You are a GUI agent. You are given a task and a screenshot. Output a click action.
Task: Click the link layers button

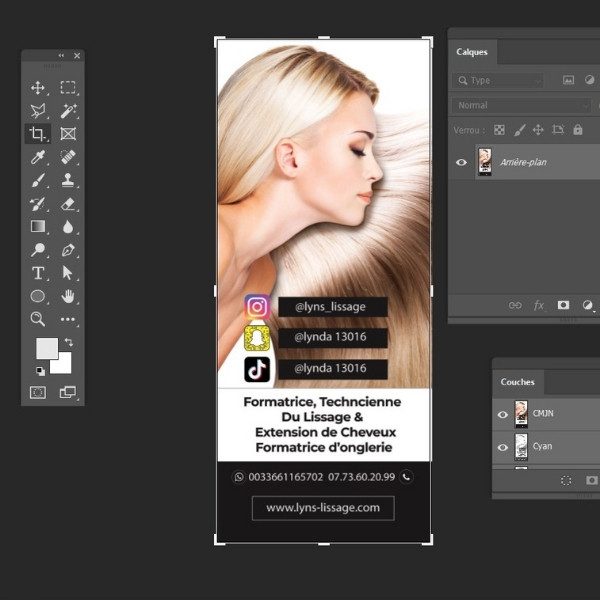coord(515,305)
